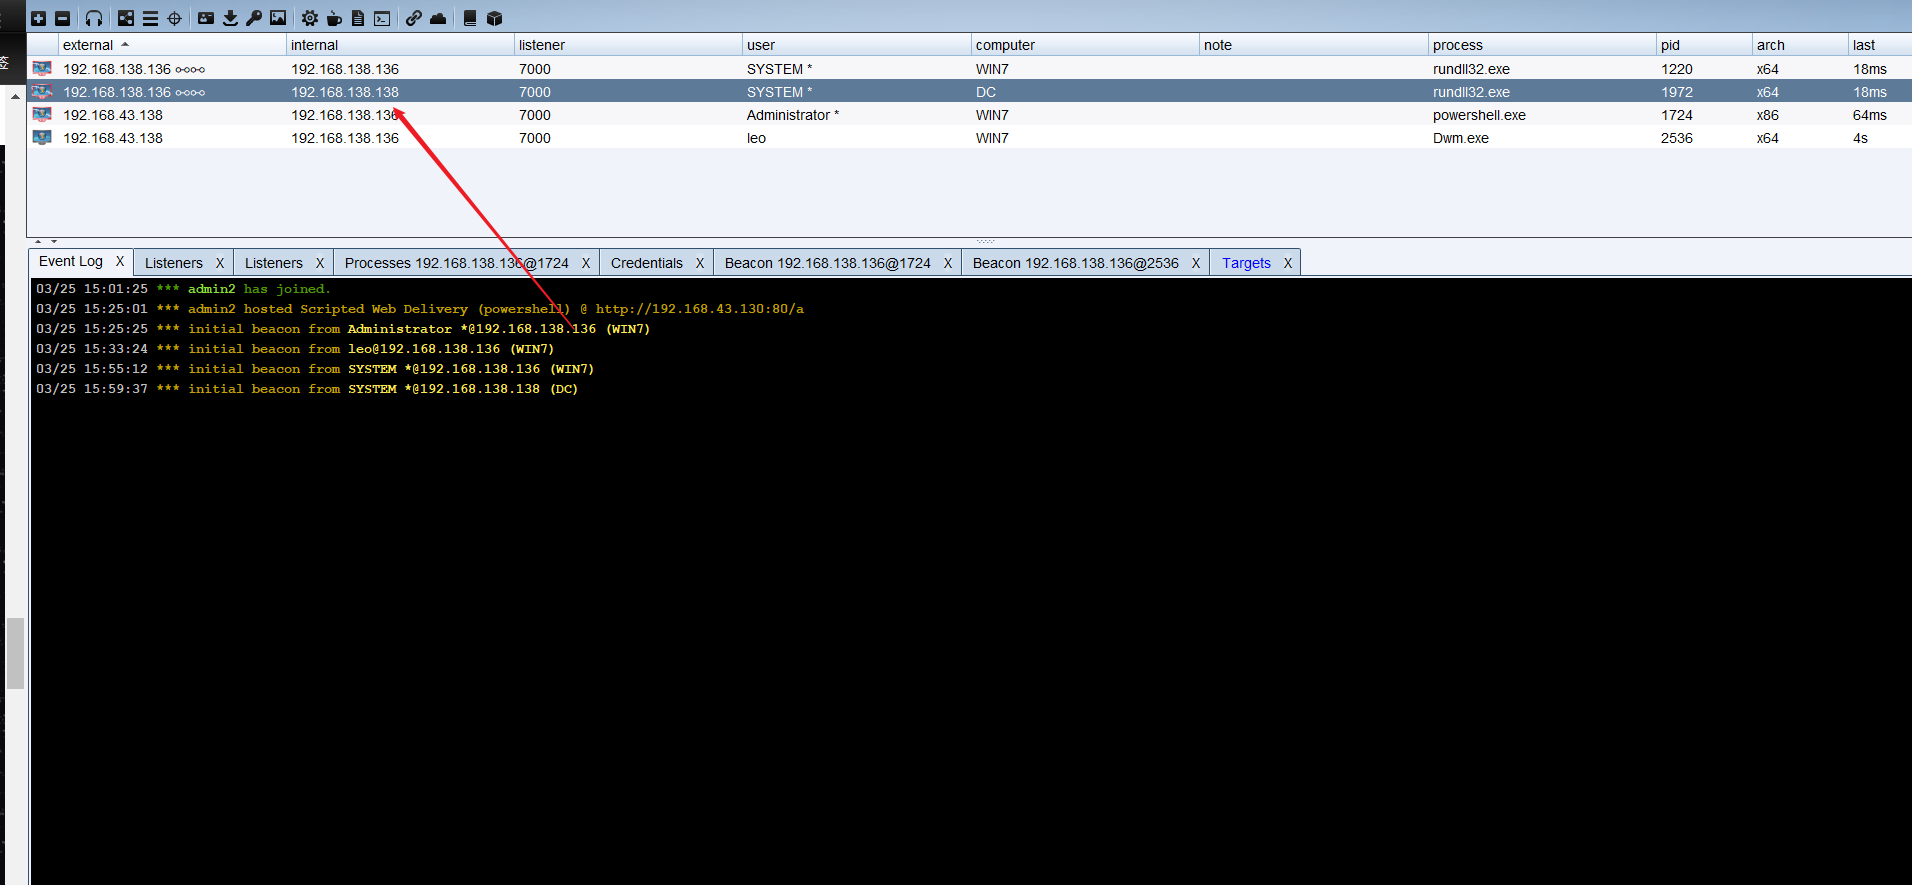Screen dimensions: 1912x885
Task: Host a file via the chain link icon
Action: (414, 18)
